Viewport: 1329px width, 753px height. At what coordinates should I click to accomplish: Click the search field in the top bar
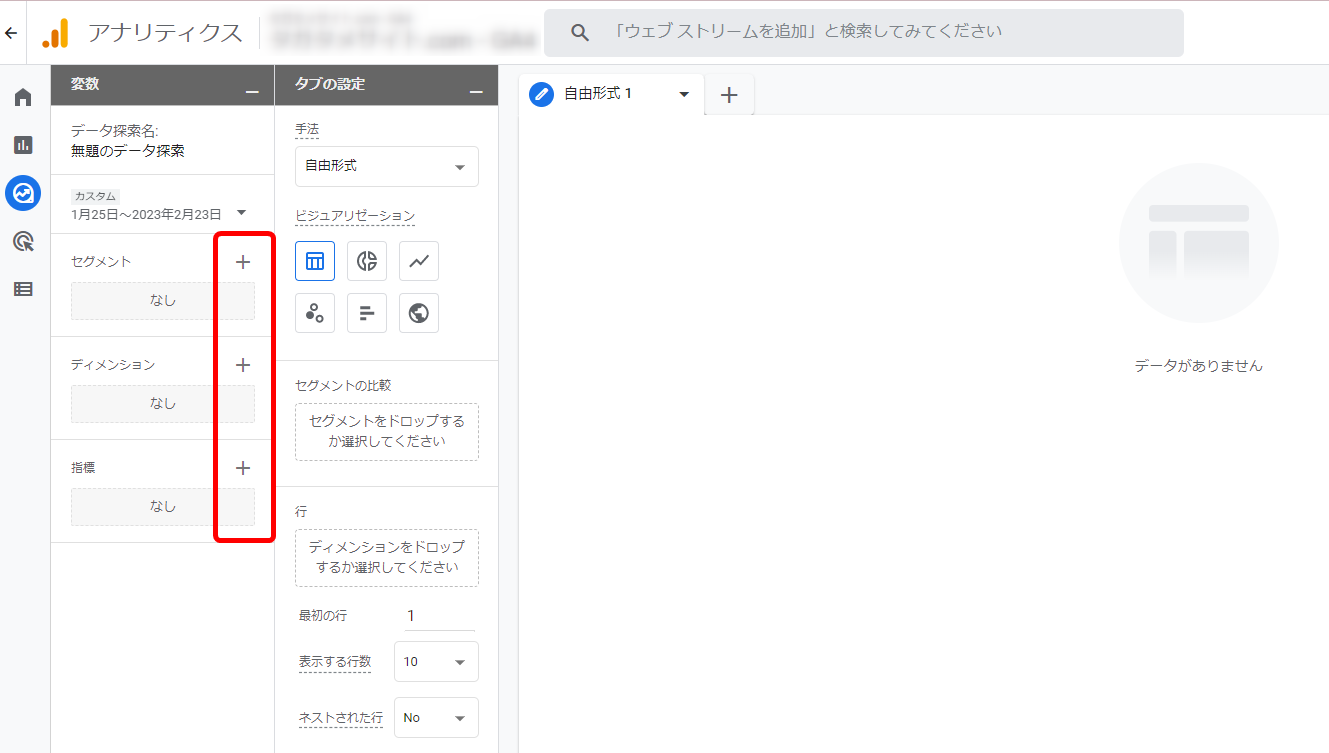click(864, 33)
